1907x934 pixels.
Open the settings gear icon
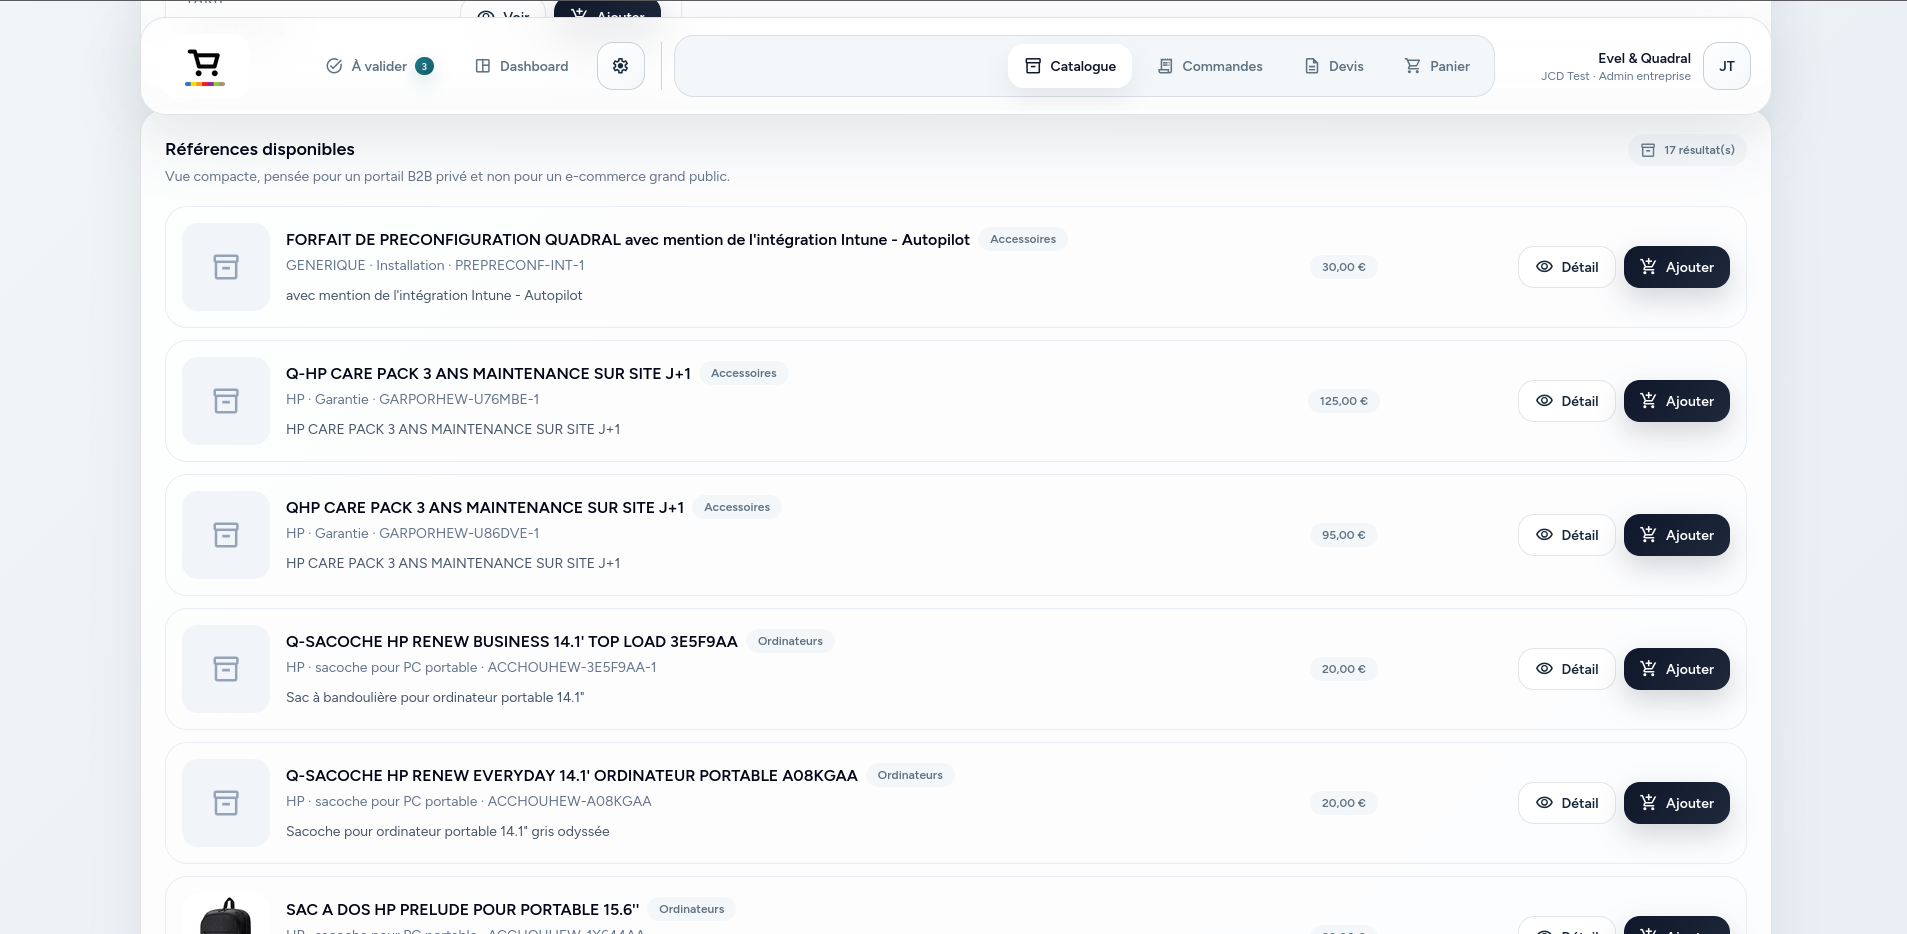(x=621, y=66)
